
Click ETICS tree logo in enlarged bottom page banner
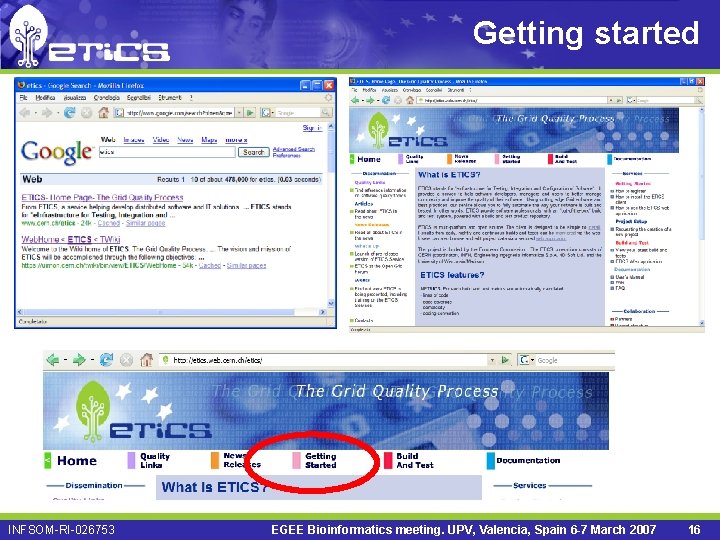(x=92, y=410)
